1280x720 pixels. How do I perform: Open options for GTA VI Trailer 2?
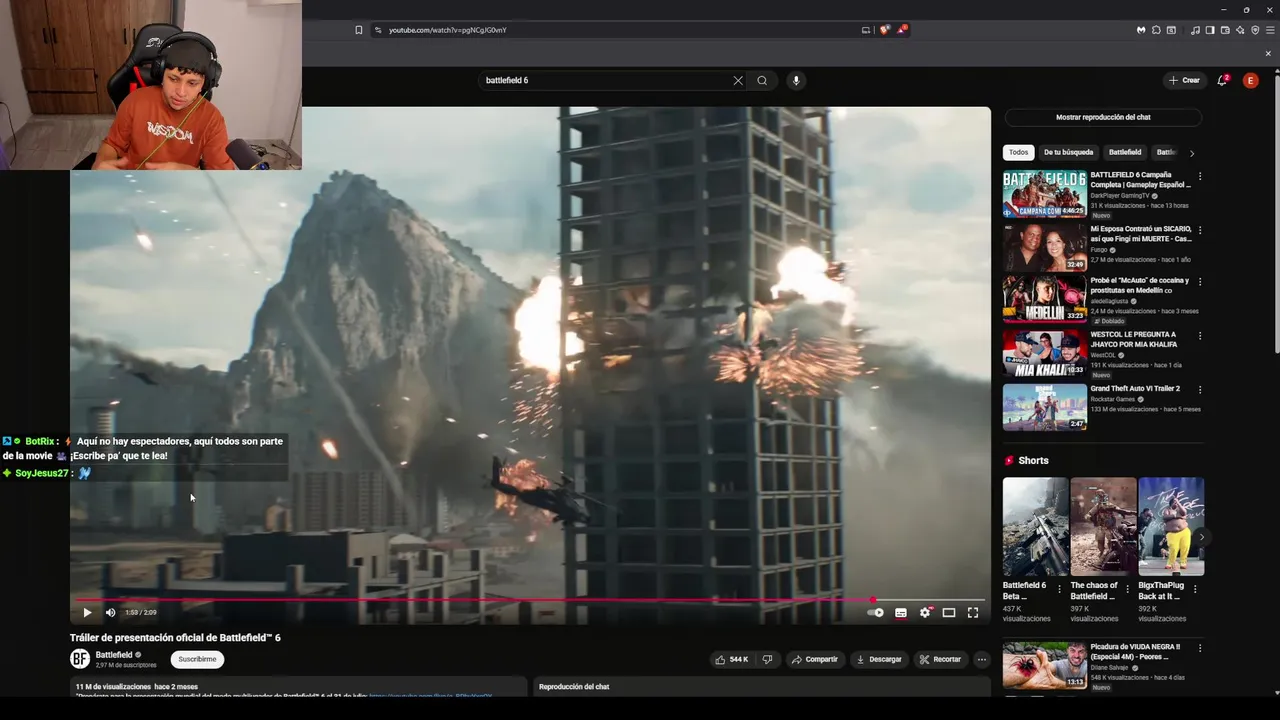pos(1200,390)
